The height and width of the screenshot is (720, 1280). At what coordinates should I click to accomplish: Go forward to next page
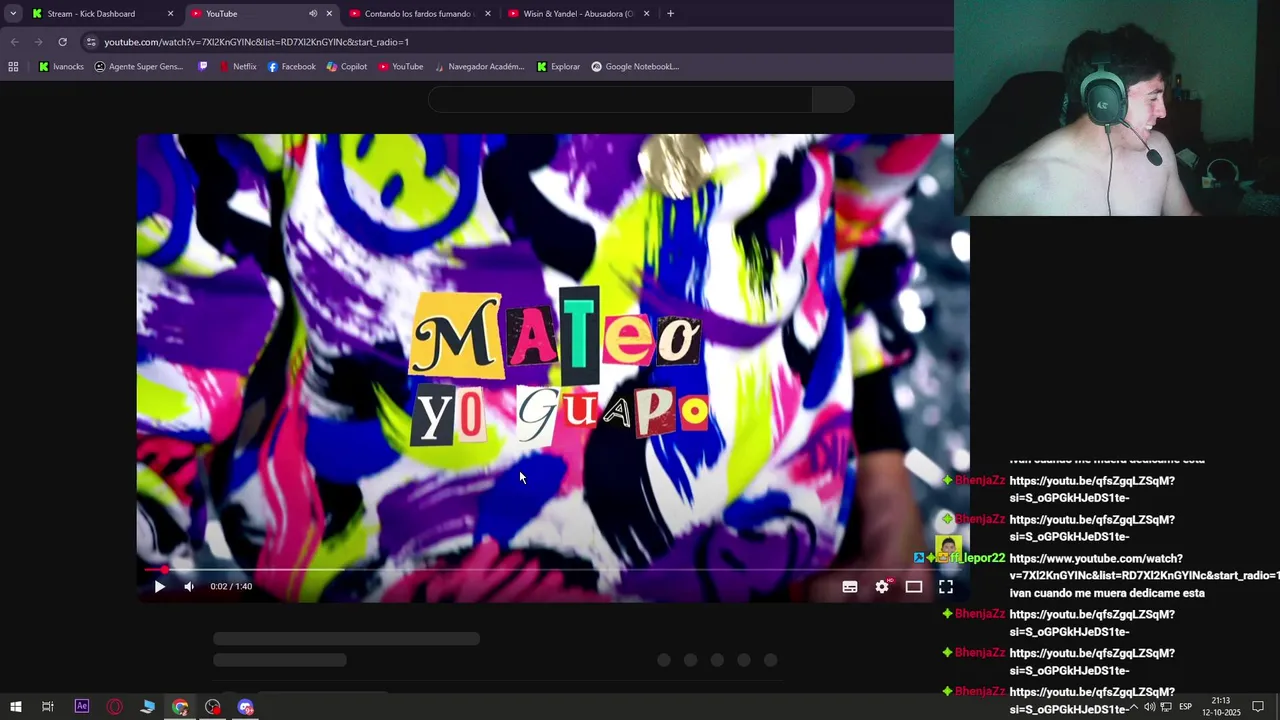pyautogui.click(x=38, y=42)
